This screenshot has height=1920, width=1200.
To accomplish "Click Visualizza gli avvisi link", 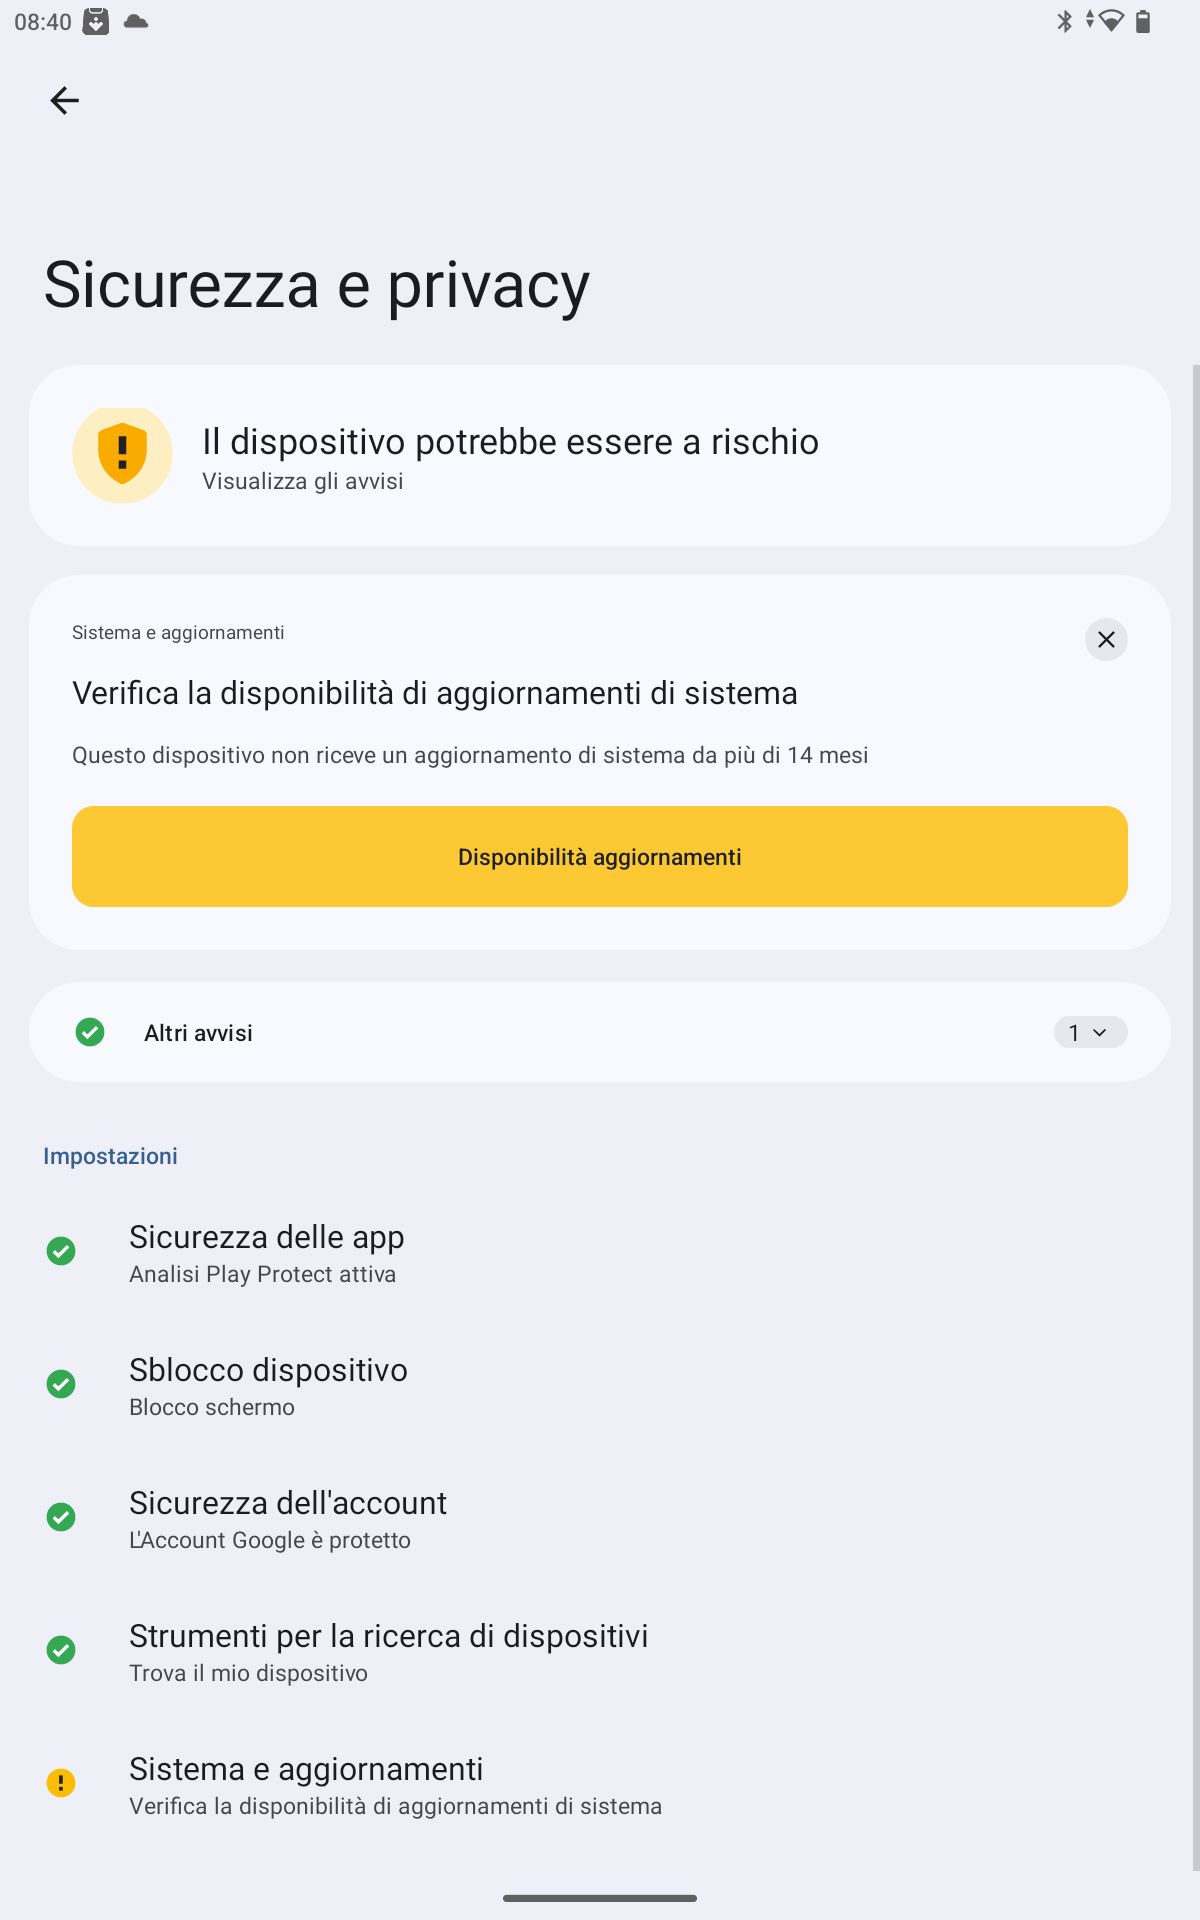I will pos(303,482).
